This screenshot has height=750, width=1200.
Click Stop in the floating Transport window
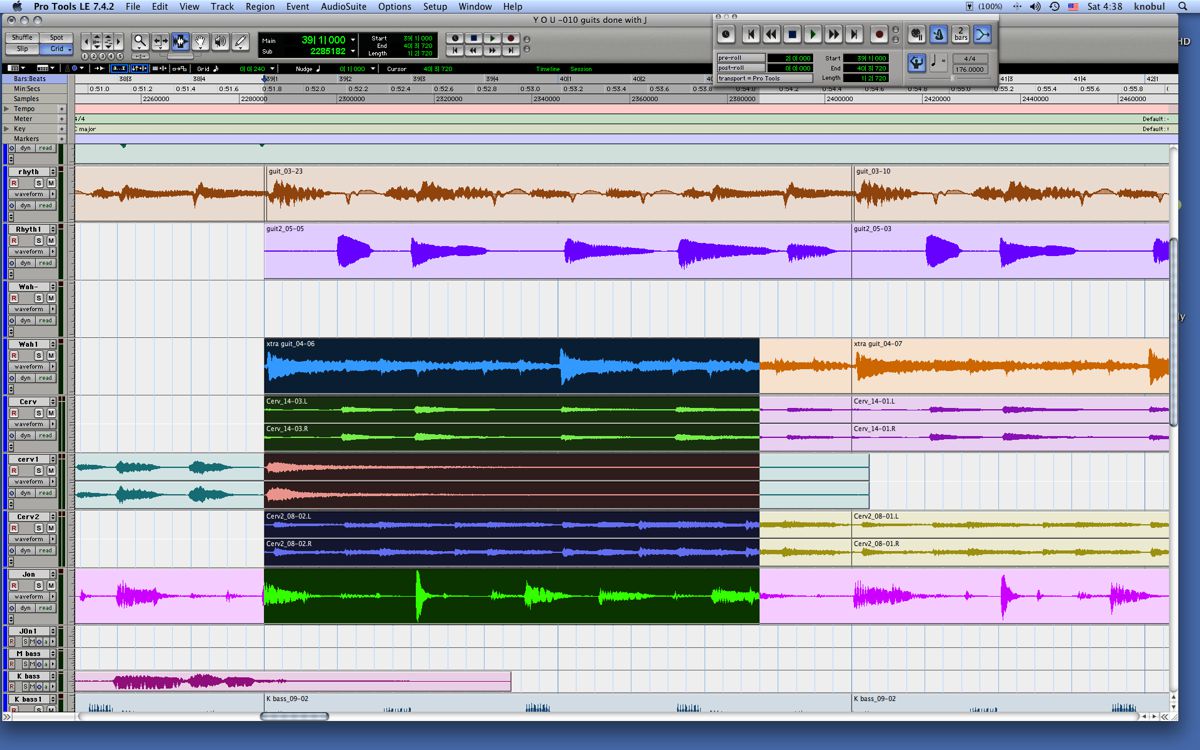pyautogui.click(x=792, y=34)
